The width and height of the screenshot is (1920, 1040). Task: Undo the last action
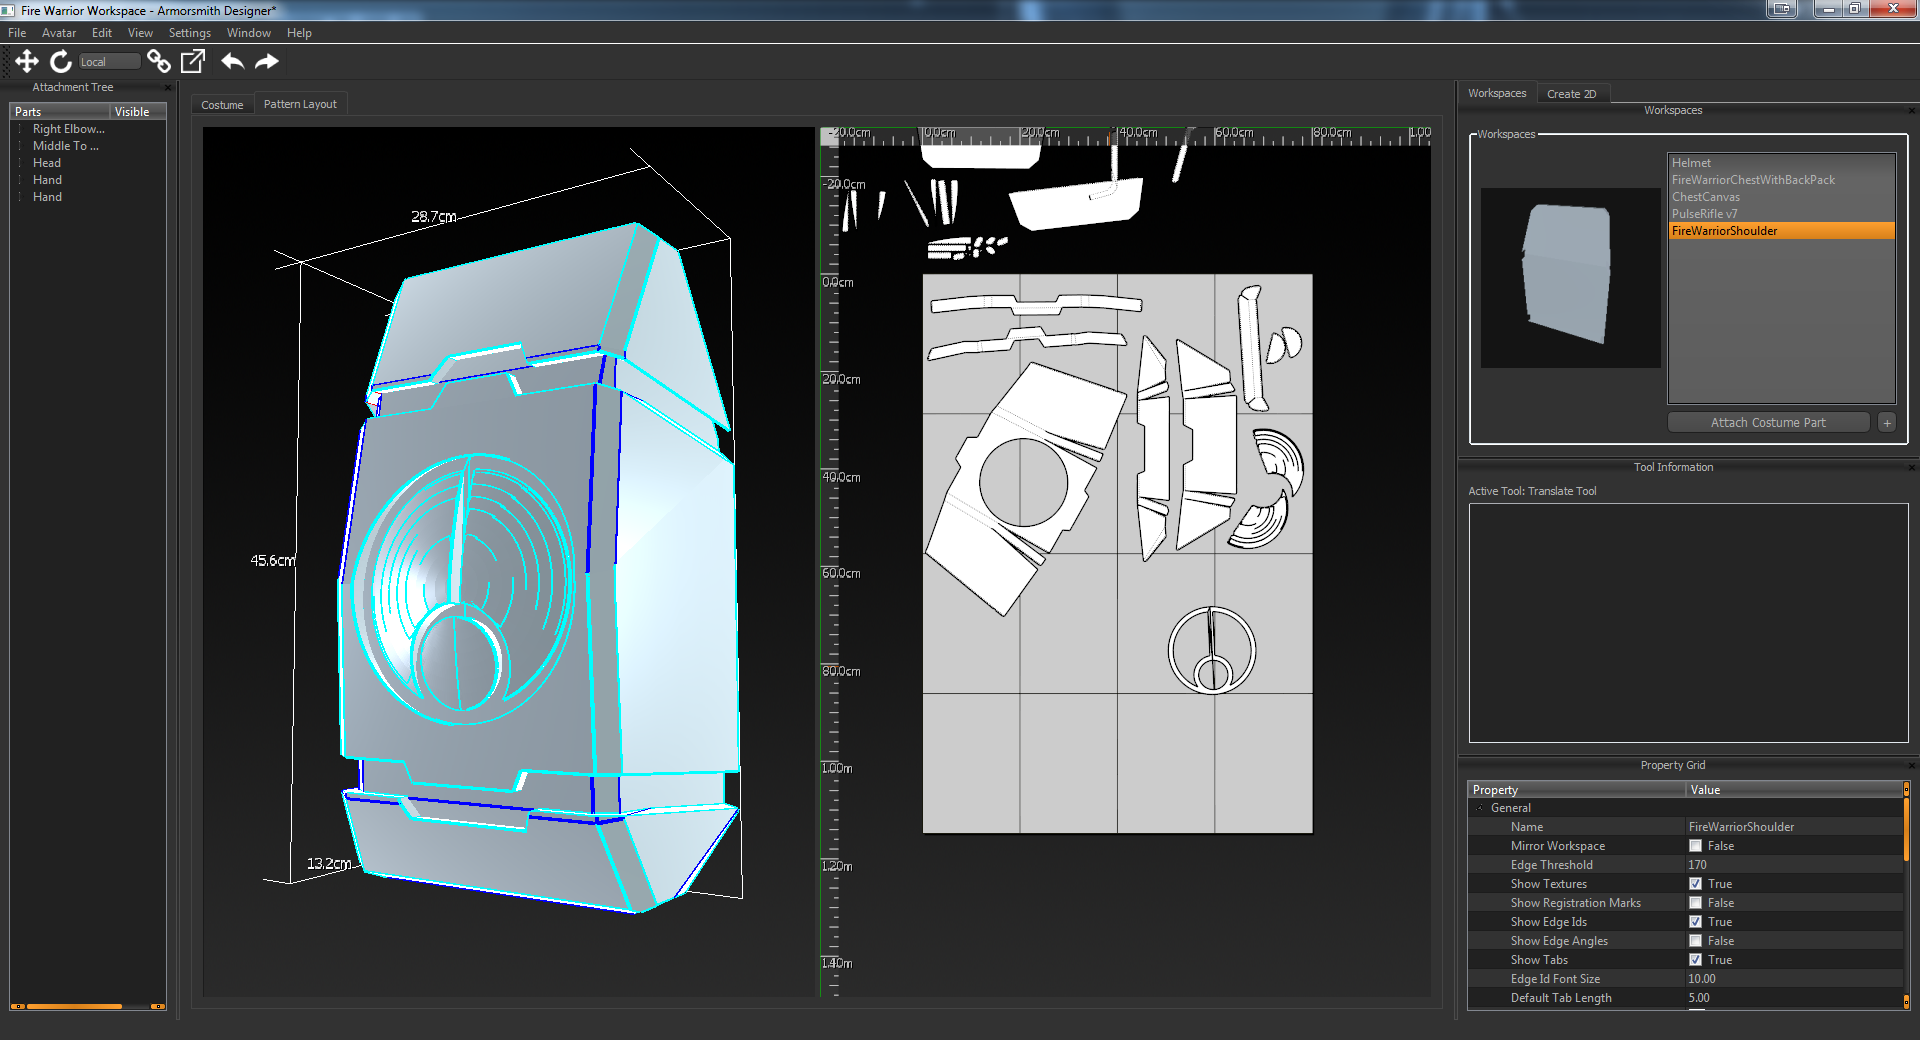(232, 62)
